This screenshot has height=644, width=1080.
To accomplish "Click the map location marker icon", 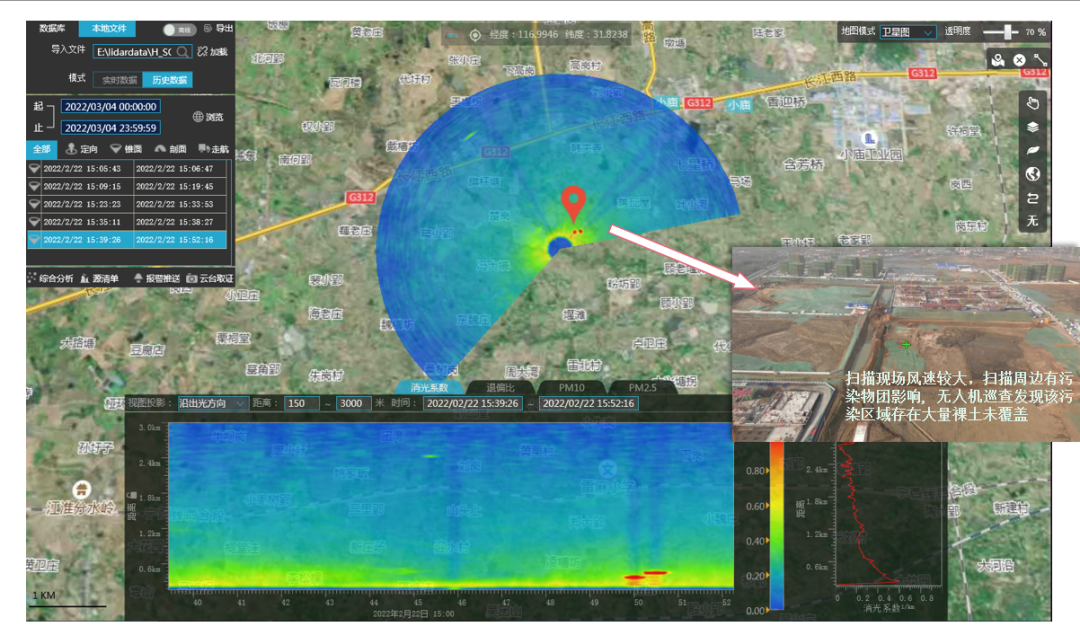I will point(997,60).
